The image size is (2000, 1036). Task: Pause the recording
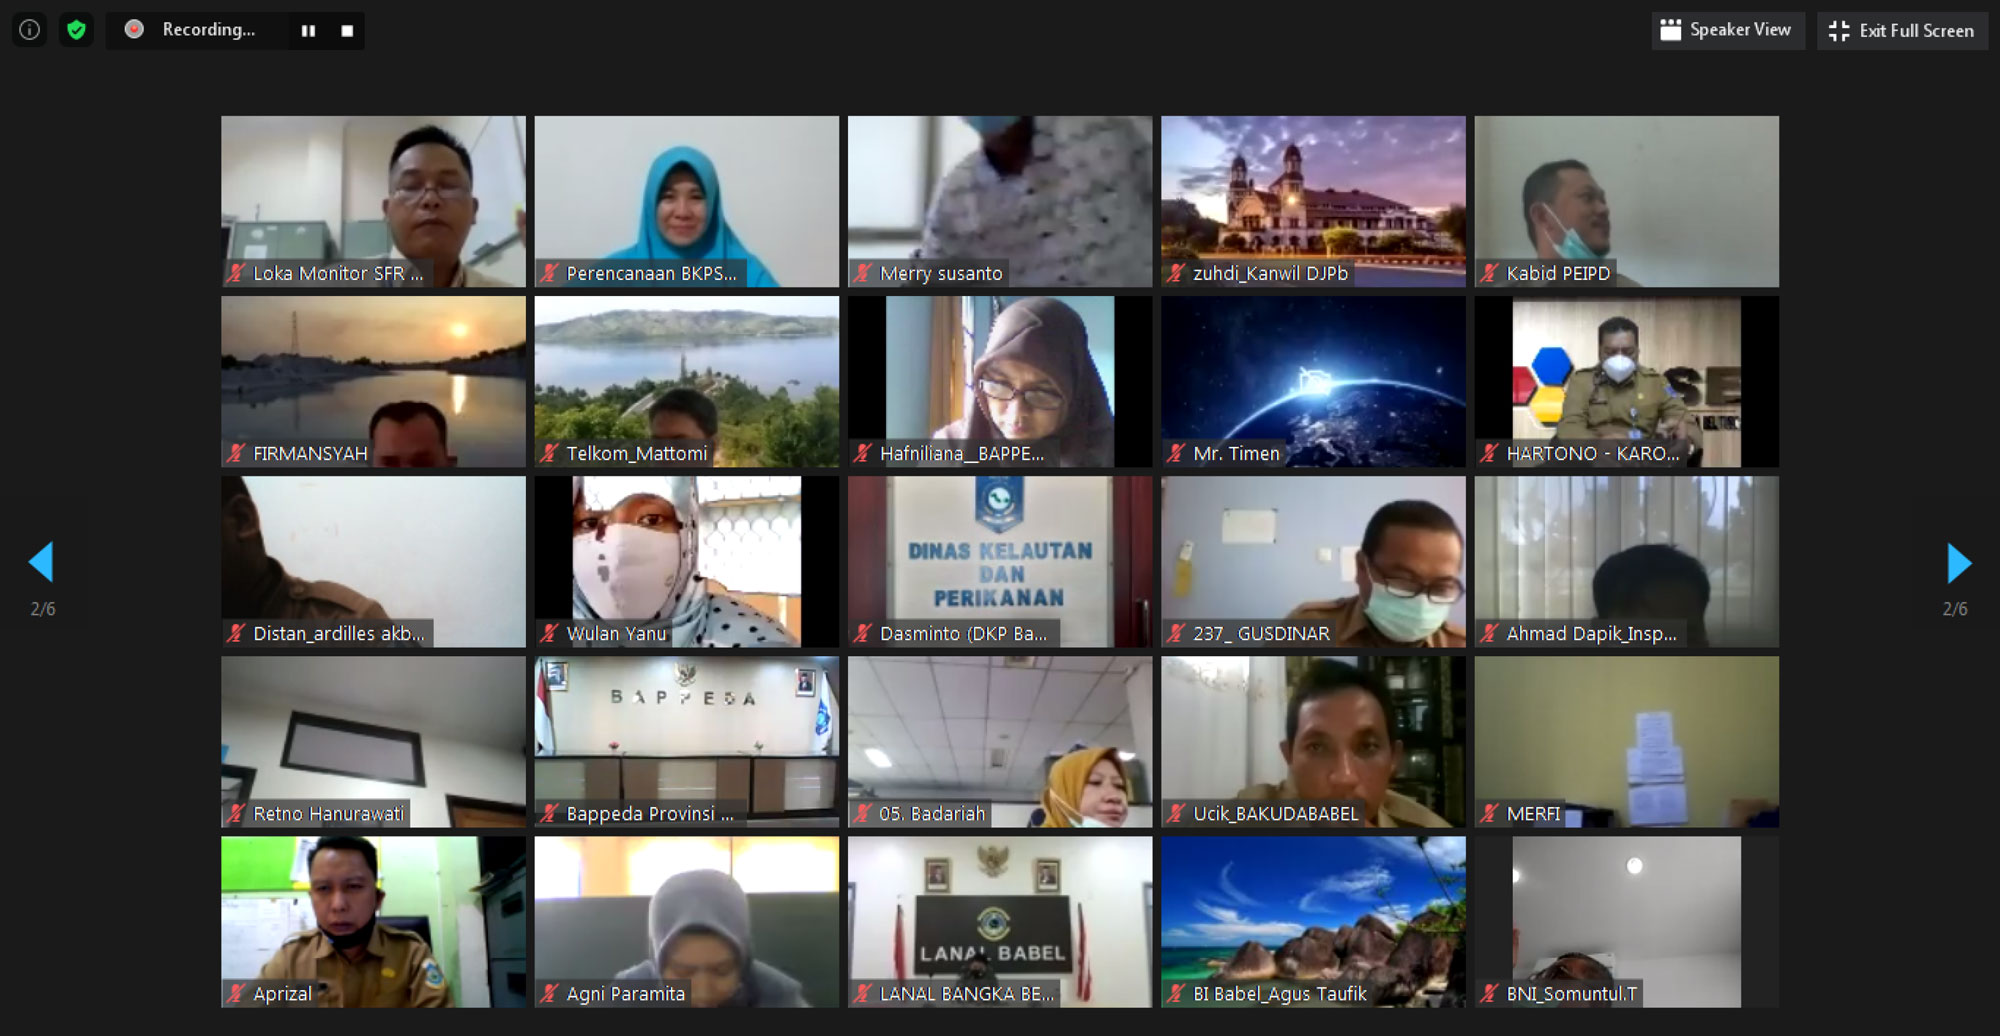coord(308,31)
